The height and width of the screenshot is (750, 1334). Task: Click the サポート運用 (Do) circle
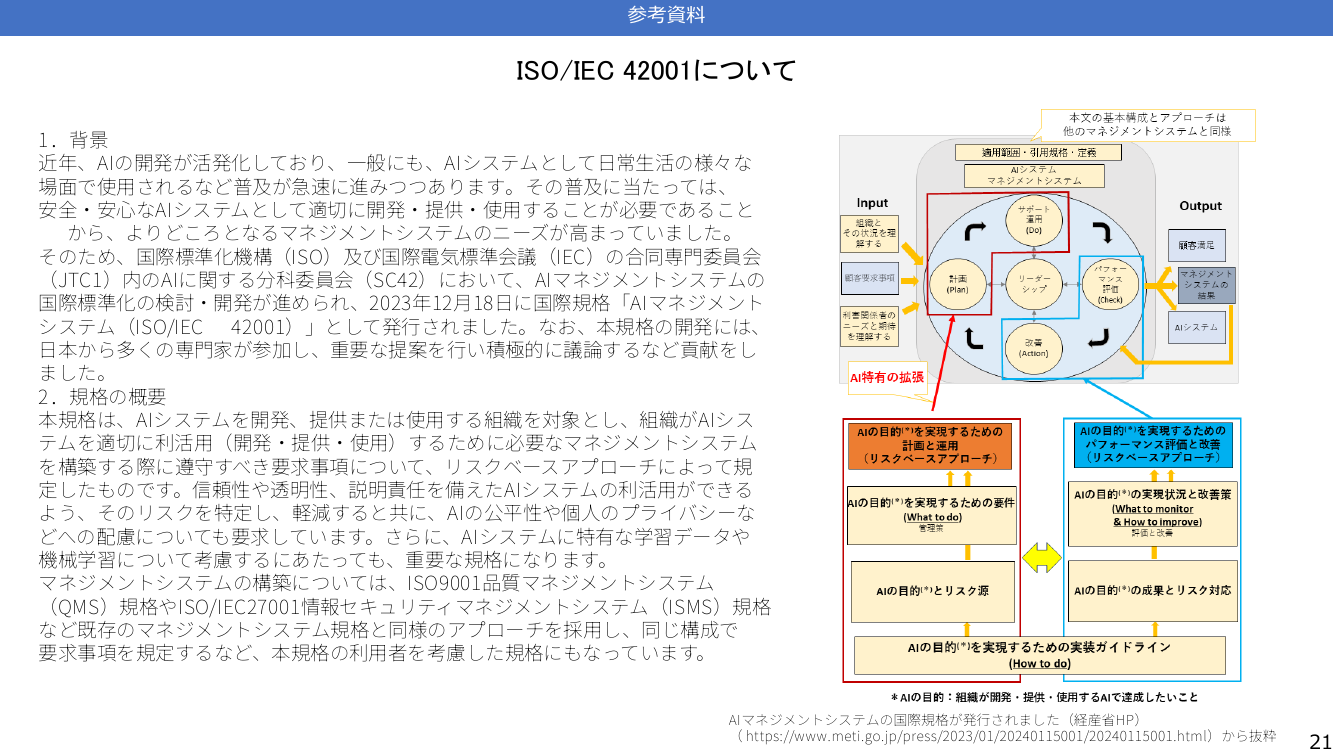(x=1035, y=220)
